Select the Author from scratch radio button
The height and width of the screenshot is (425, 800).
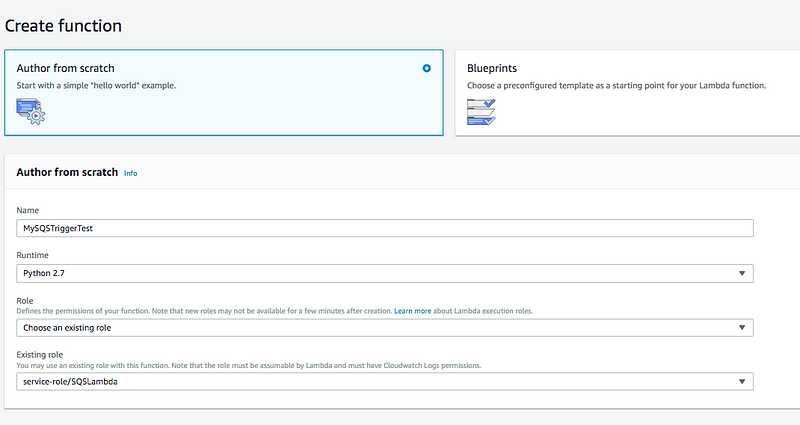(x=427, y=68)
